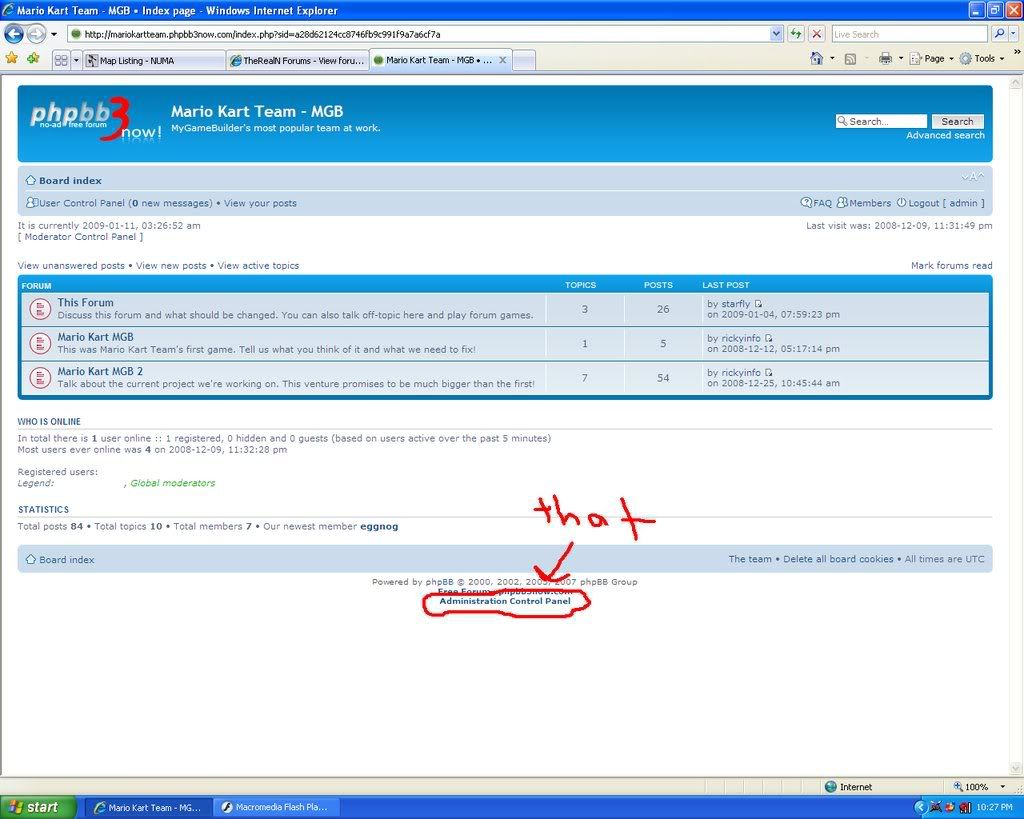Open the Mario Kart MGB 2 forum link
This screenshot has width=1024, height=819.
tap(100, 372)
